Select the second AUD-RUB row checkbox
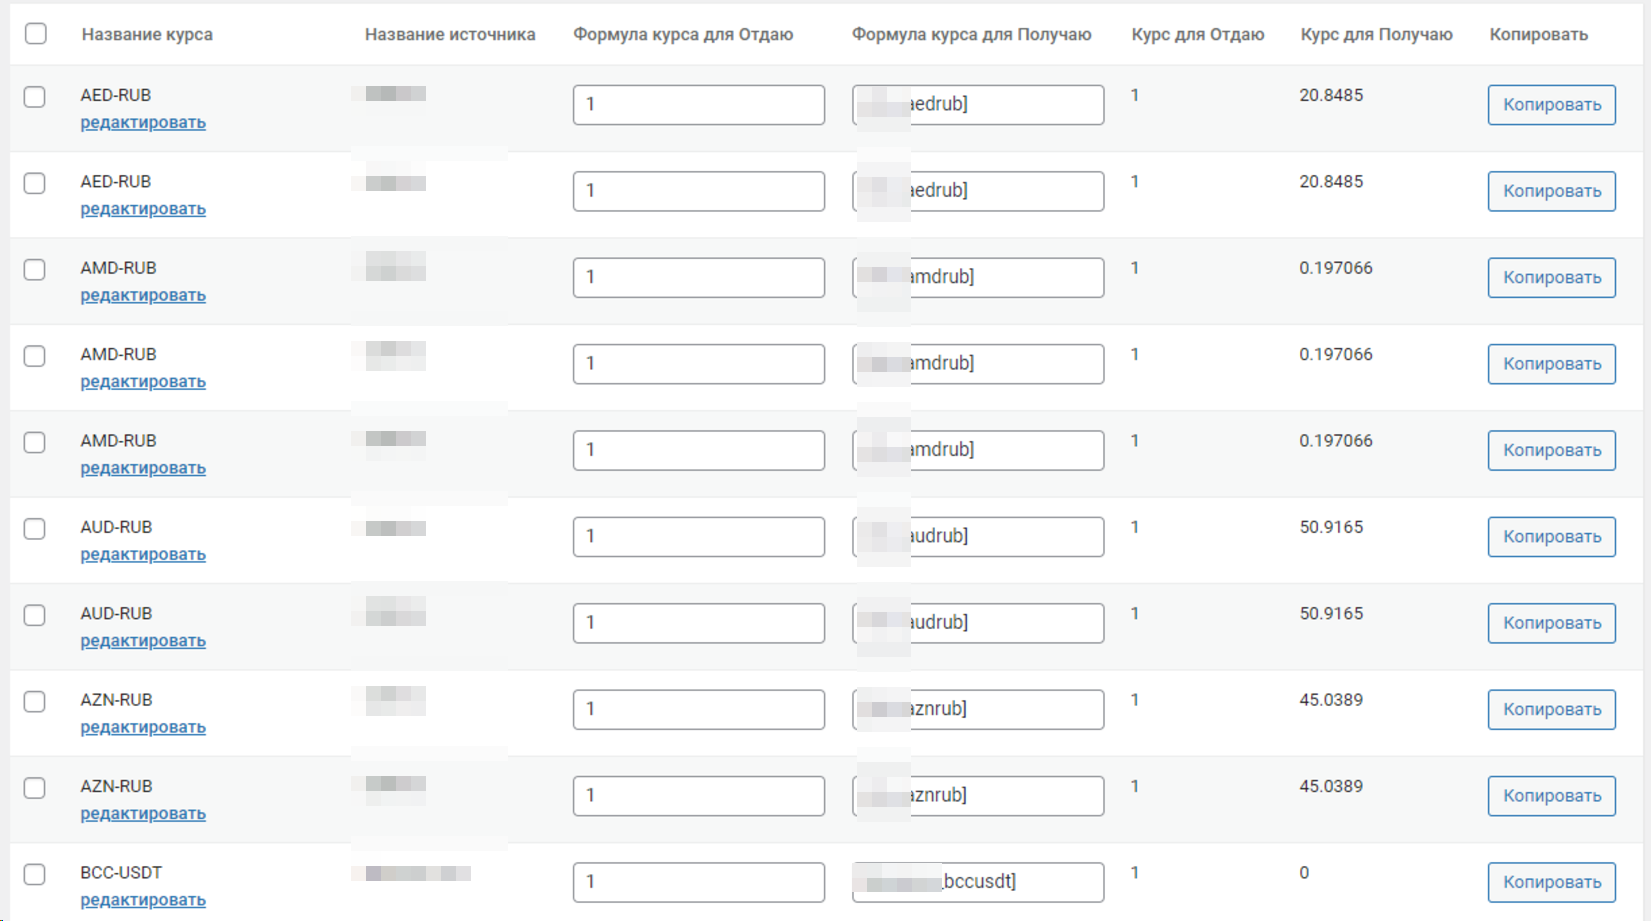This screenshot has width=1651, height=921. [35, 615]
